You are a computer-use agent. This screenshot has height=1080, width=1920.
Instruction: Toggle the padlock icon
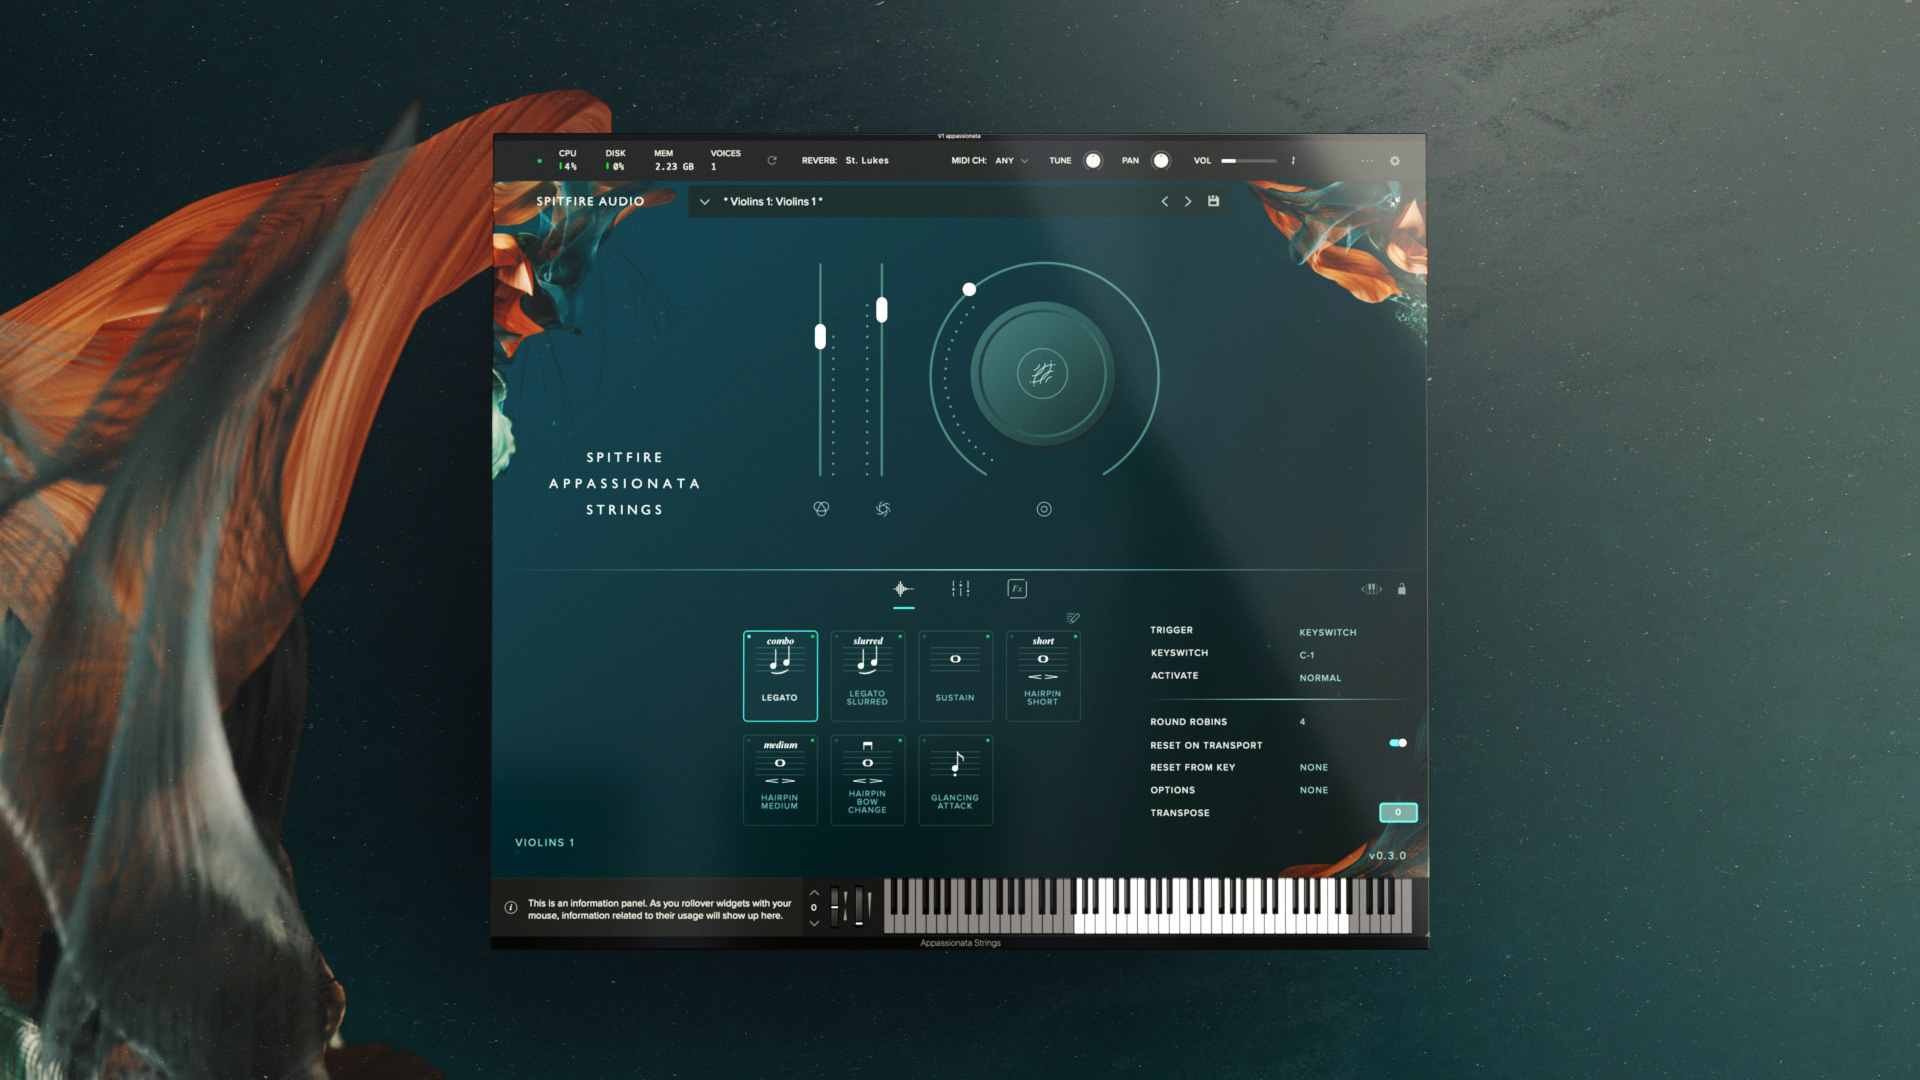pos(1402,589)
